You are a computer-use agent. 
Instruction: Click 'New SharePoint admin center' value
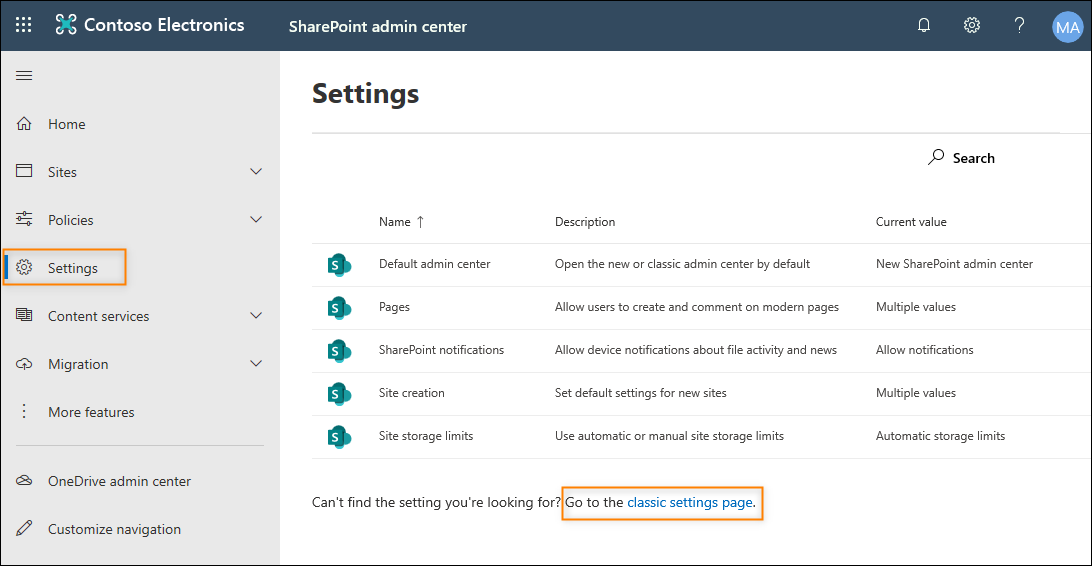(x=954, y=264)
